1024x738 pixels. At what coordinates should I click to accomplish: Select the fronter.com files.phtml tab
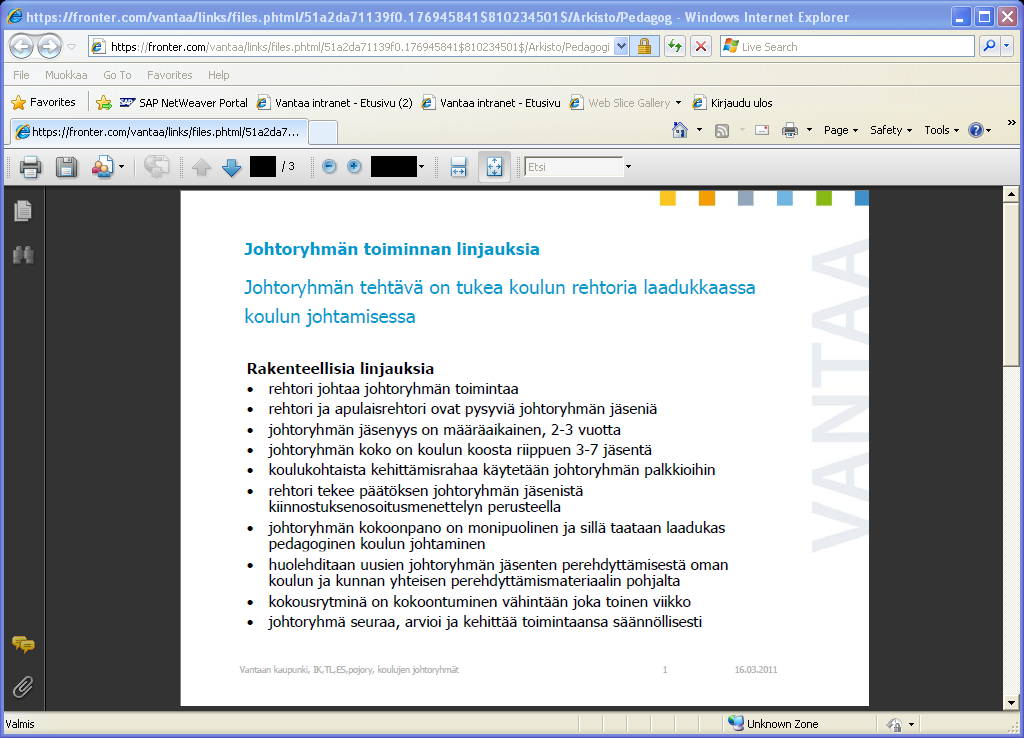(x=158, y=132)
